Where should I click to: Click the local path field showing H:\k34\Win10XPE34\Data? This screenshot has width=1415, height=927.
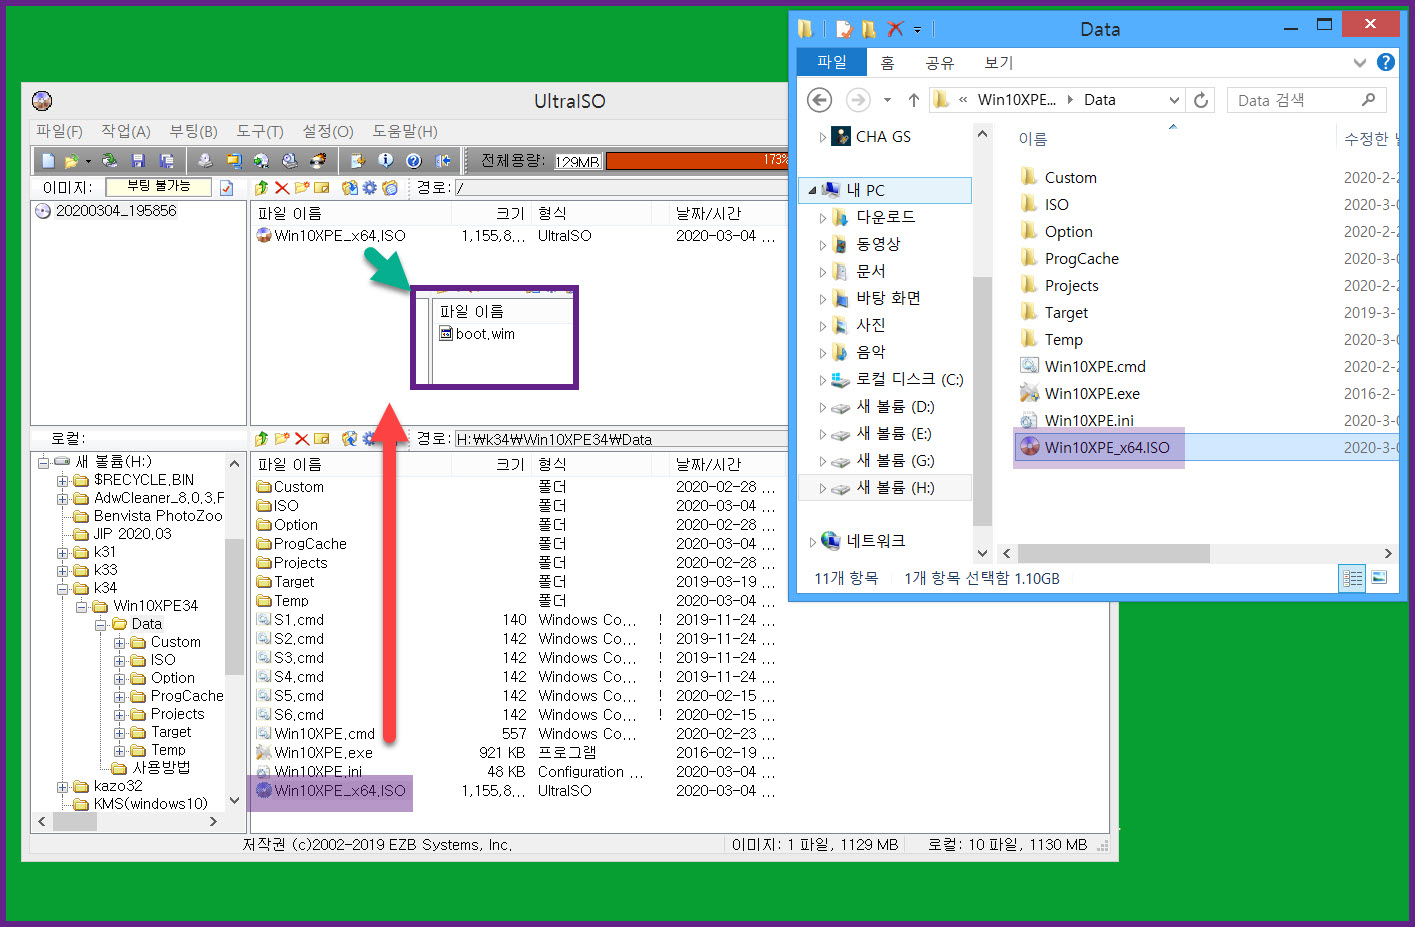620,439
